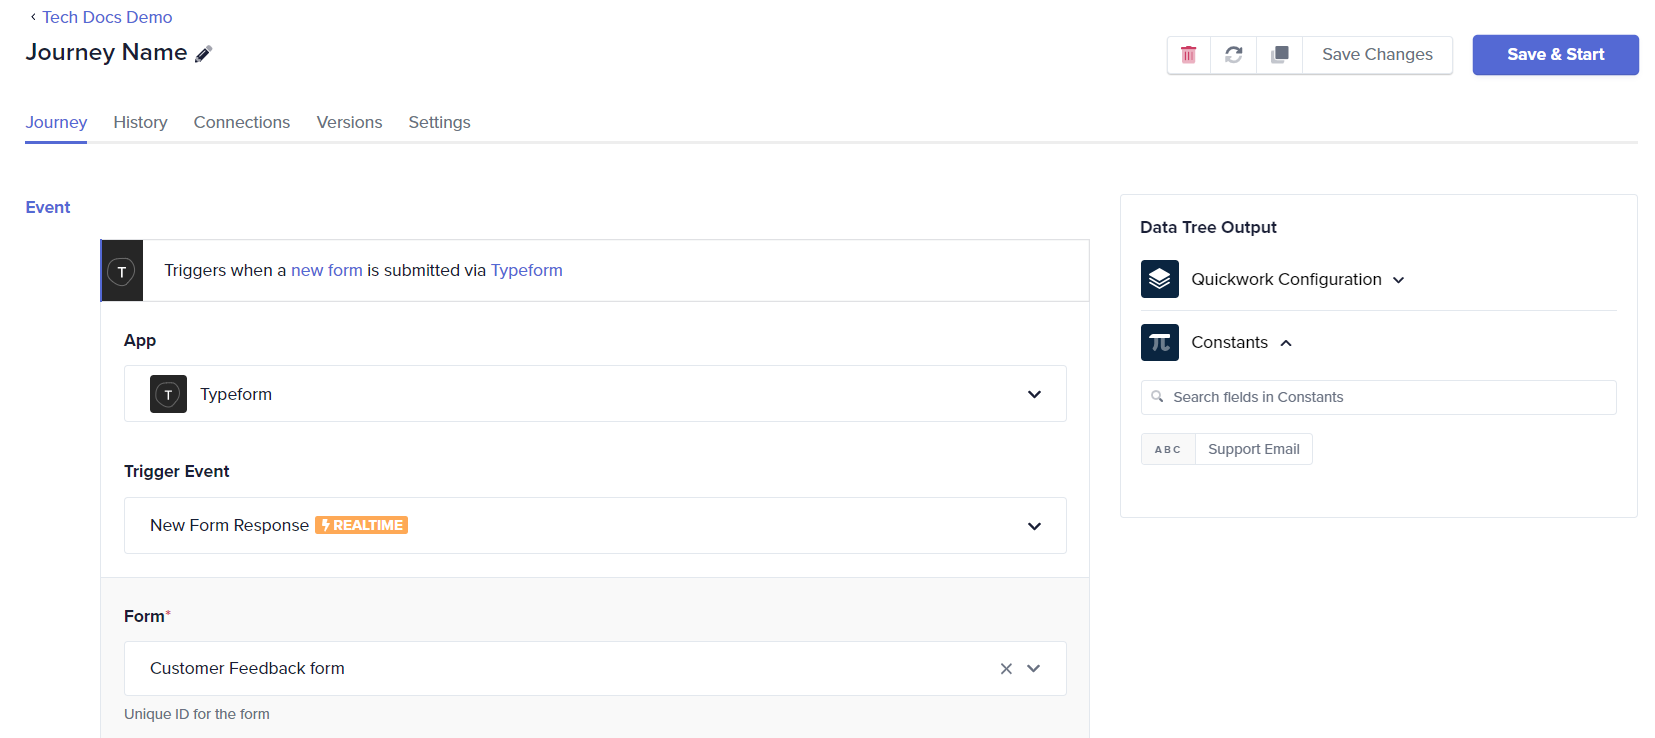Screen dimensions: 1655x738
Task: Open the Trigger Event dropdown
Action: (595, 525)
